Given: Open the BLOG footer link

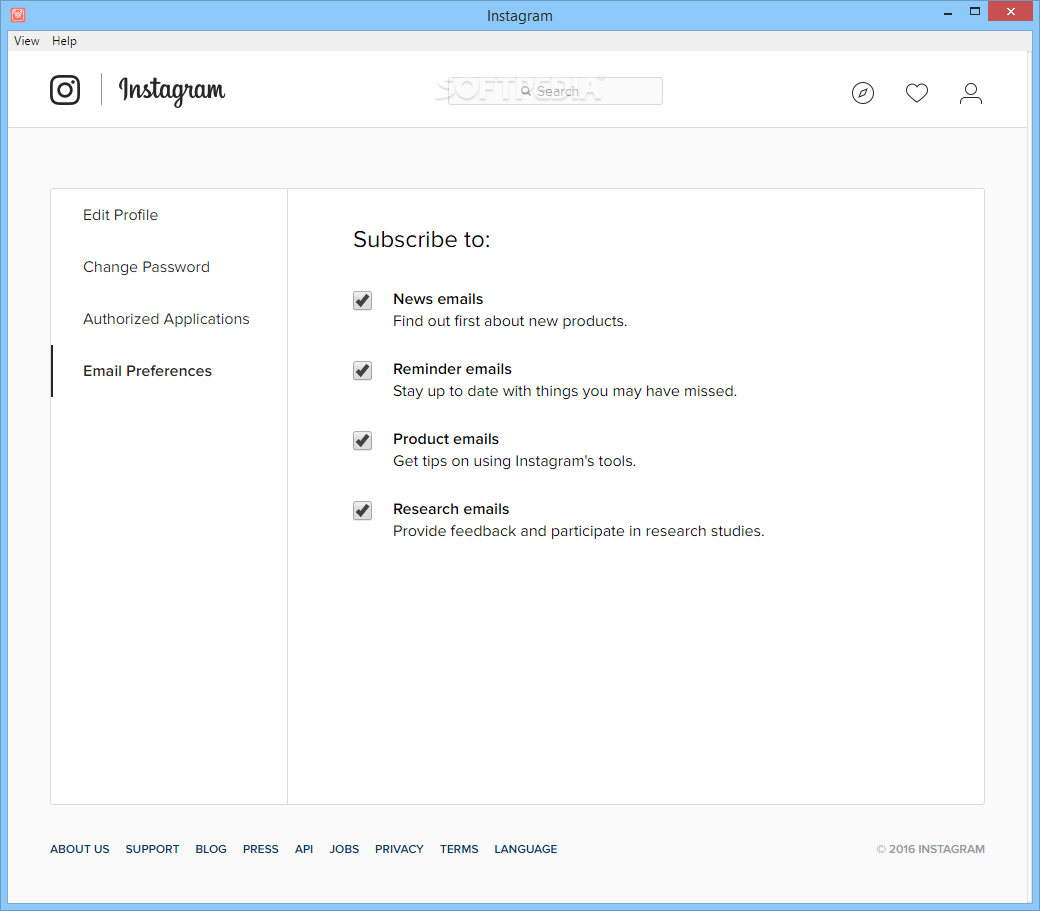Looking at the screenshot, I should coord(211,849).
